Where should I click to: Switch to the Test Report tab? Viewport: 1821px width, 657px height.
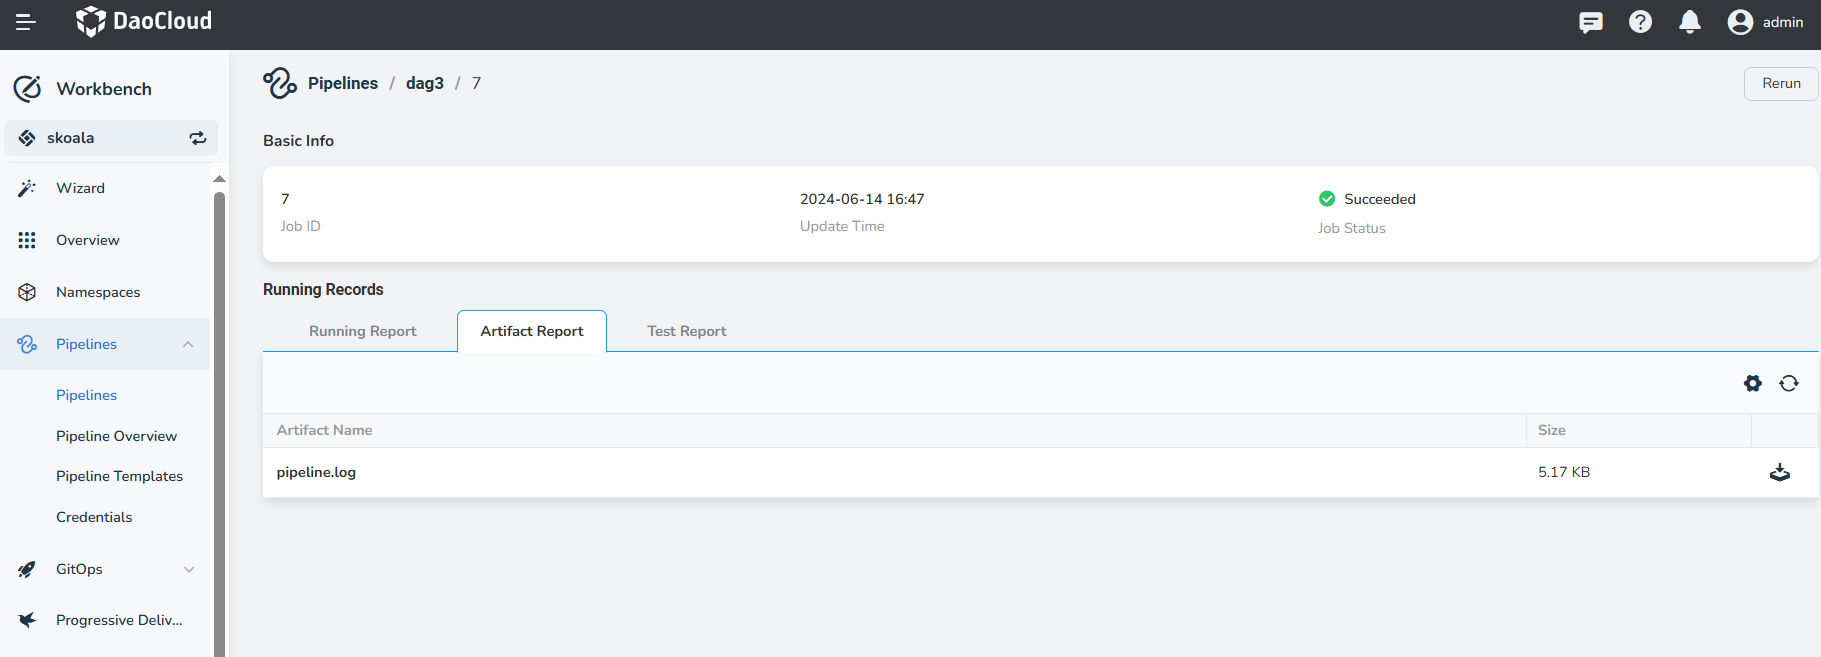coord(686,331)
